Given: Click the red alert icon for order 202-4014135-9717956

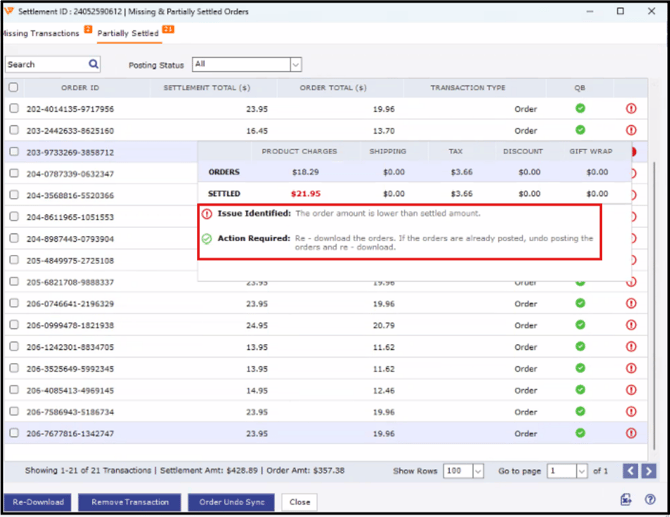Looking at the screenshot, I should (631, 109).
